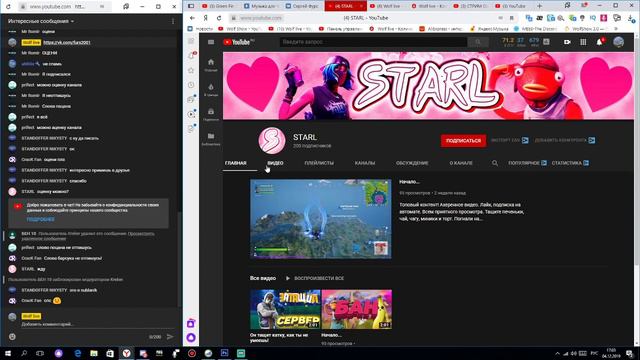Click the bookmark icon in address bar
Viewport: 640px width, 360px height.
tap(511, 18)
